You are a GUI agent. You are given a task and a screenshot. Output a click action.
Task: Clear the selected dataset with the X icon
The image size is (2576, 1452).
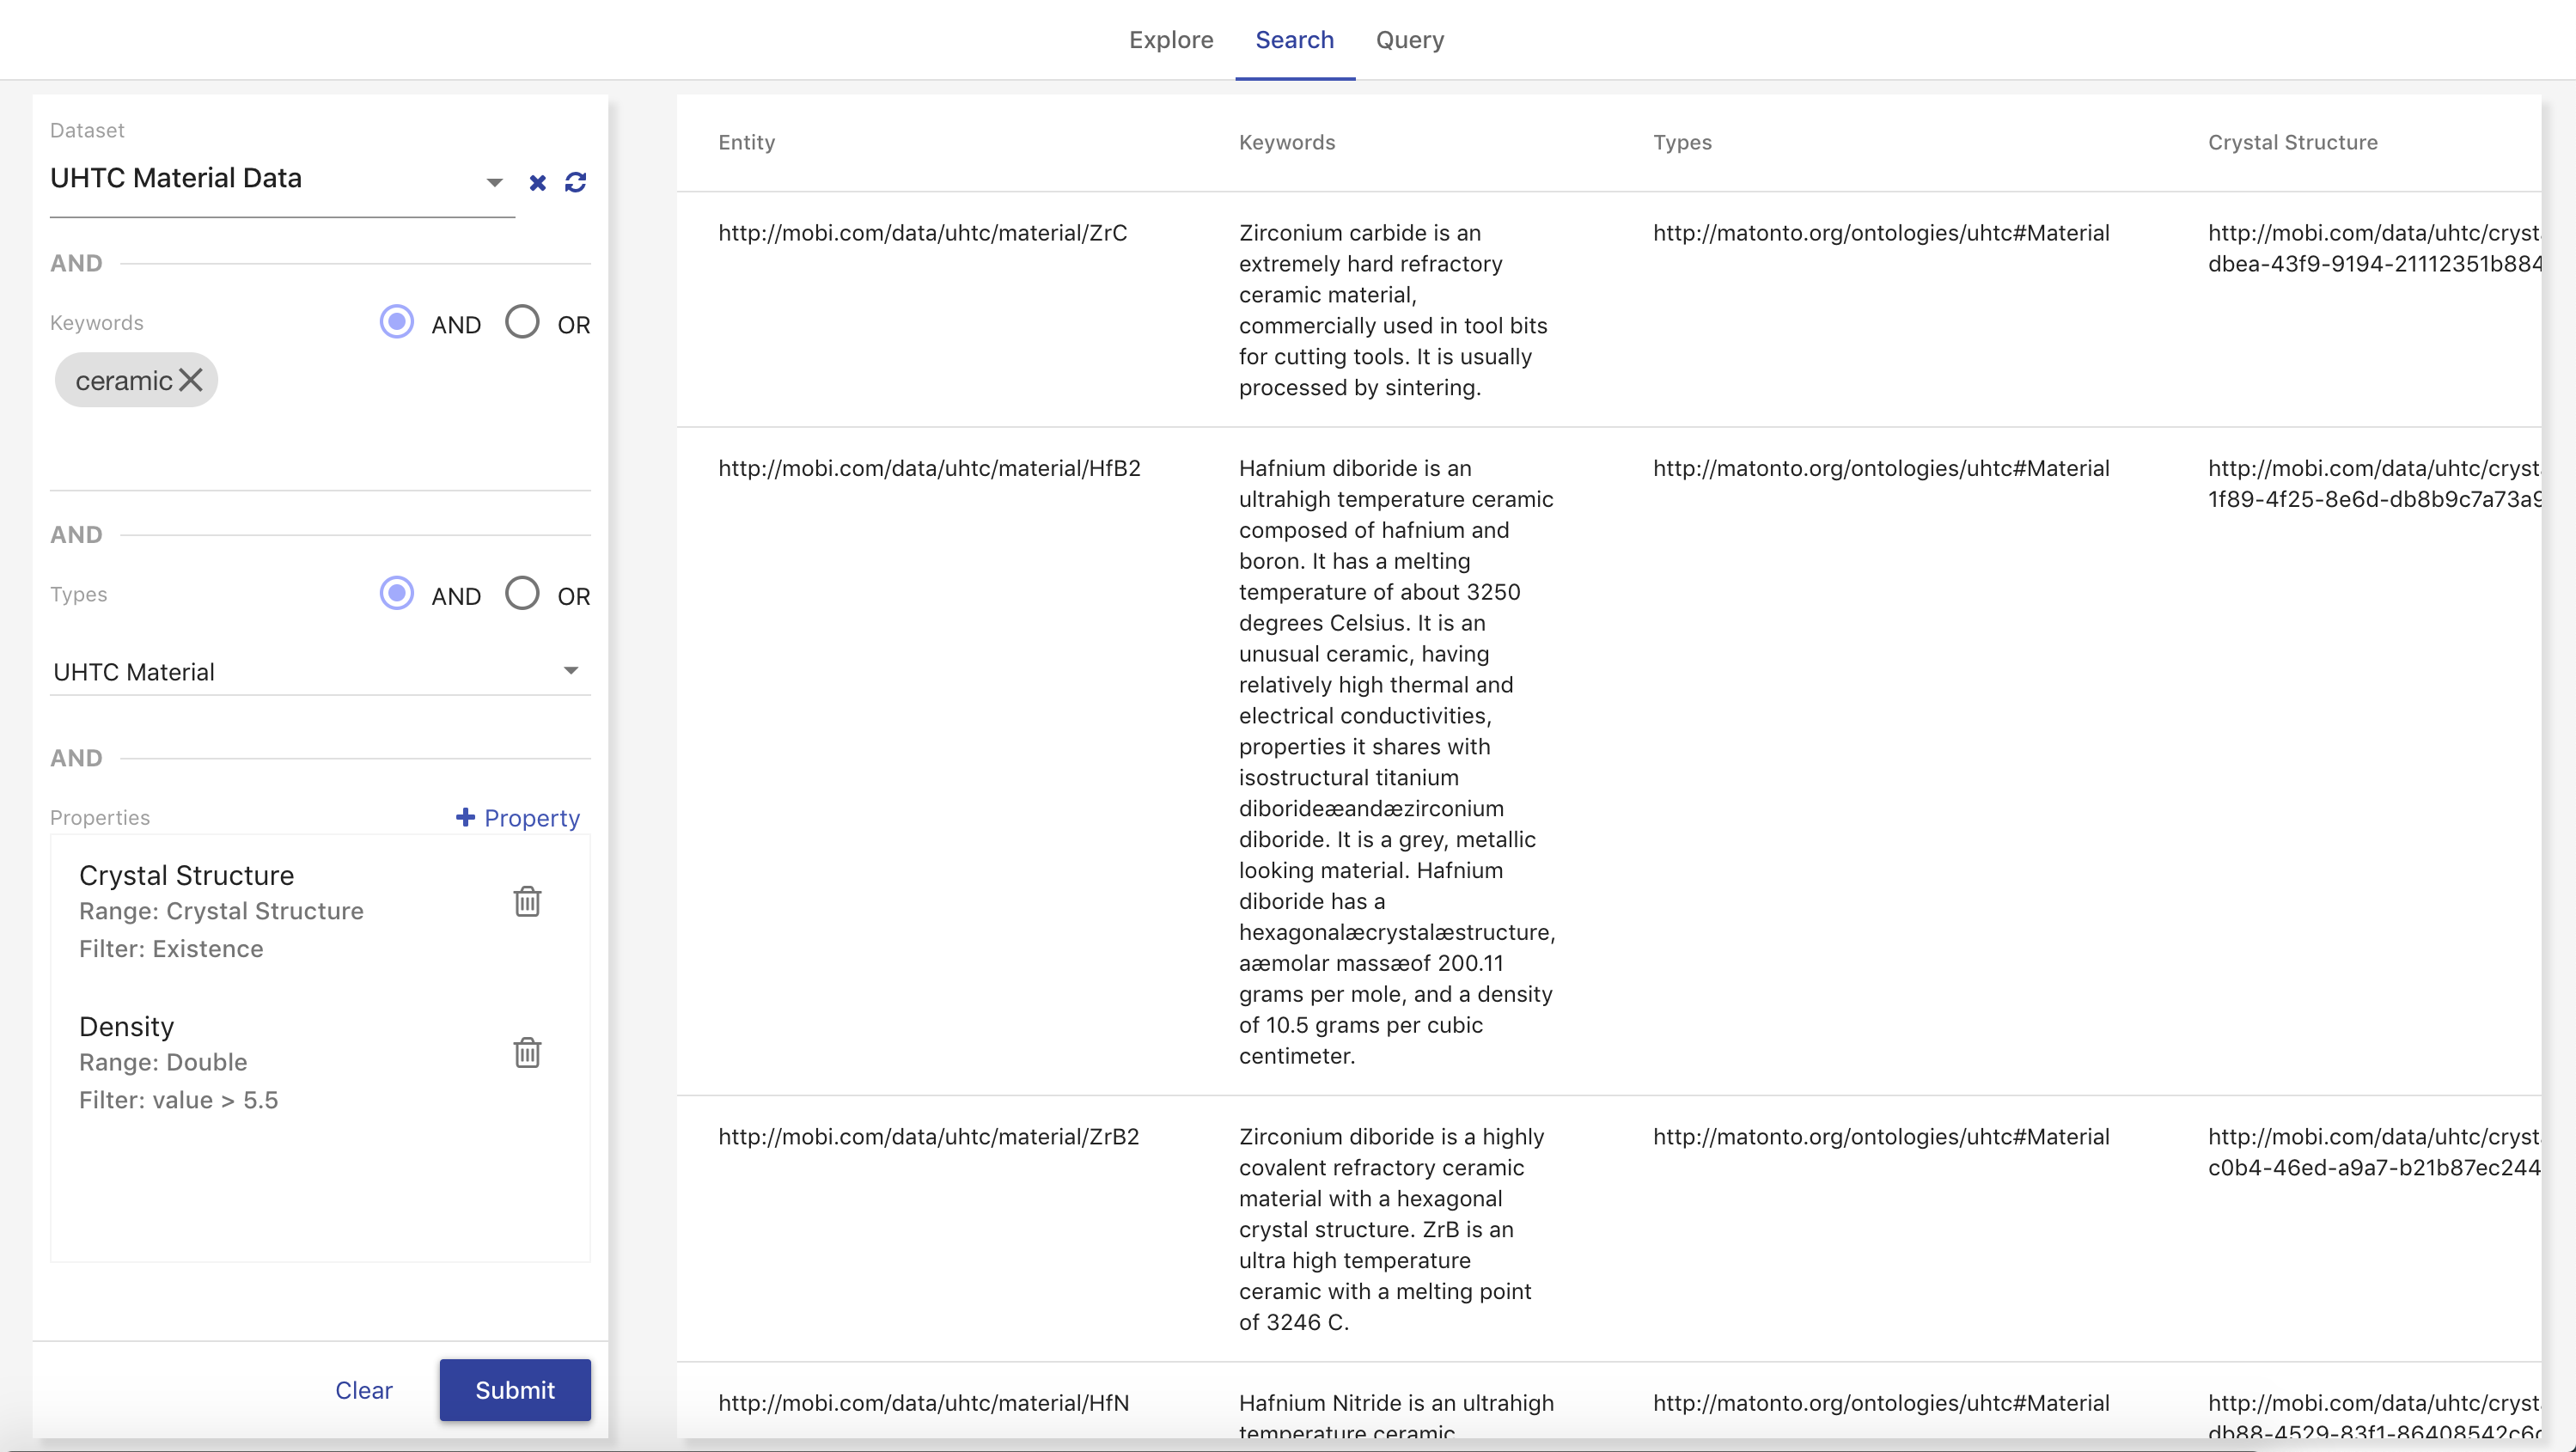pos(537,182)
